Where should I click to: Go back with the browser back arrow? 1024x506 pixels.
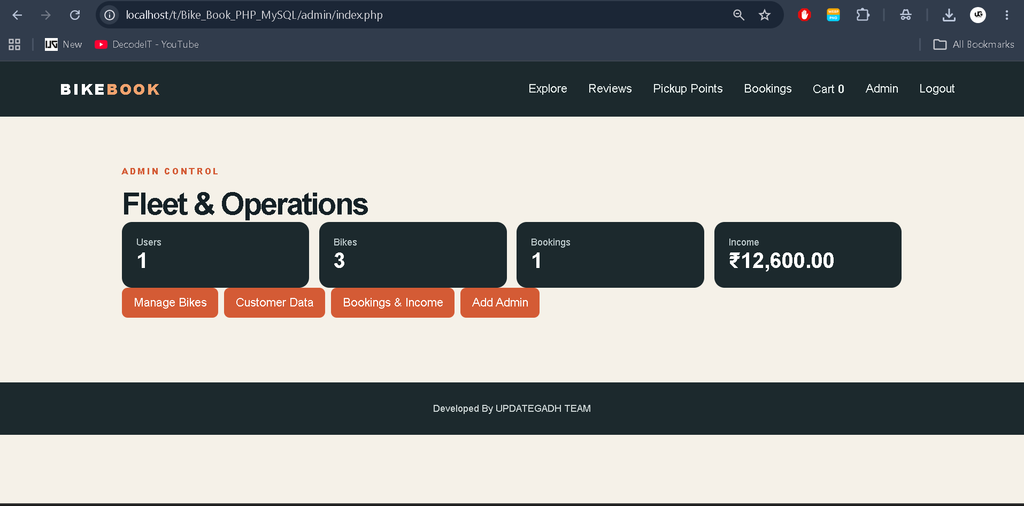pyautogui.click(x=18, y=15)
